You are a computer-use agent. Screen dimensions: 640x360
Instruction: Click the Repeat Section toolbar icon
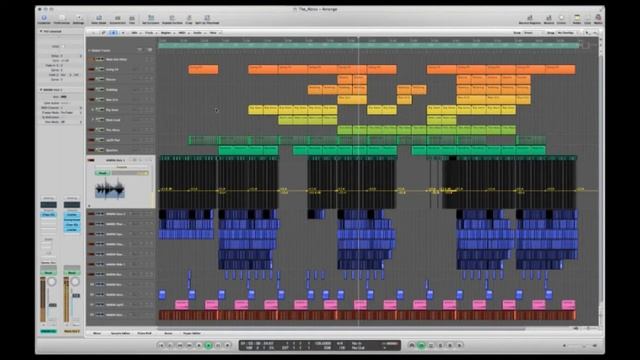pos(172,19)
